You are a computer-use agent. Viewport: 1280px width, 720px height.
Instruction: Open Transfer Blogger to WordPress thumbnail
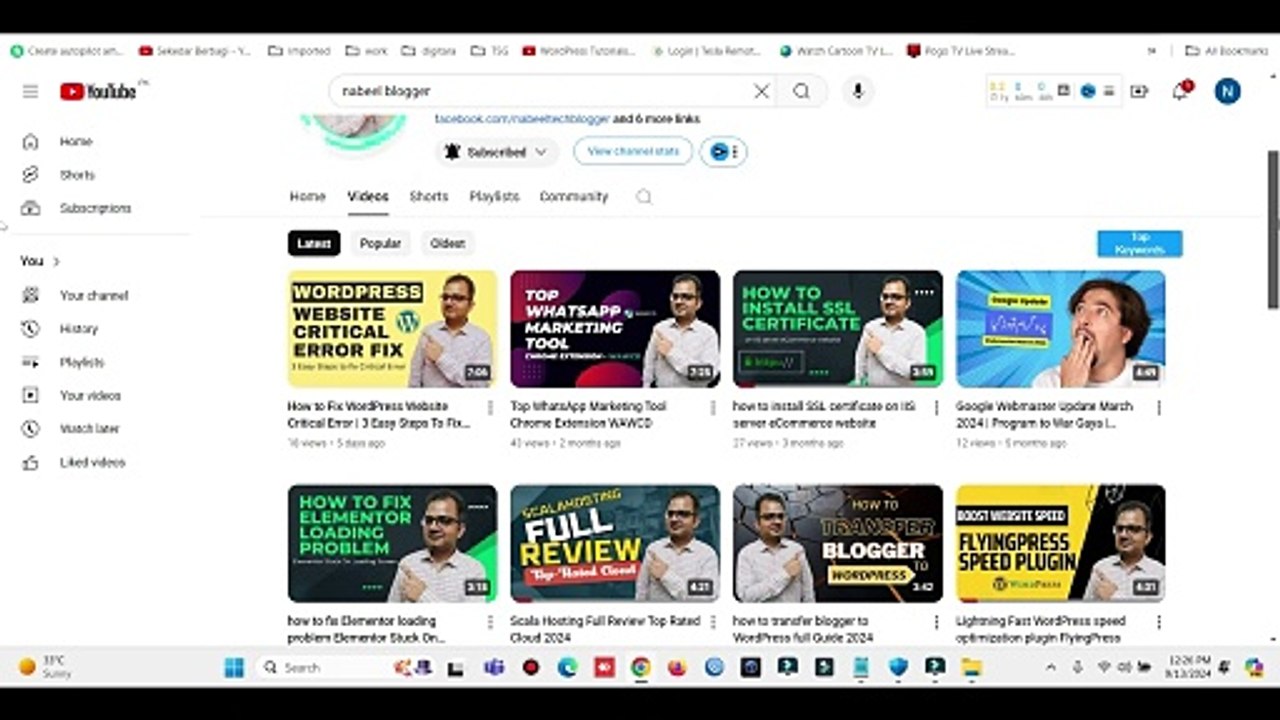tap(838, 543)
